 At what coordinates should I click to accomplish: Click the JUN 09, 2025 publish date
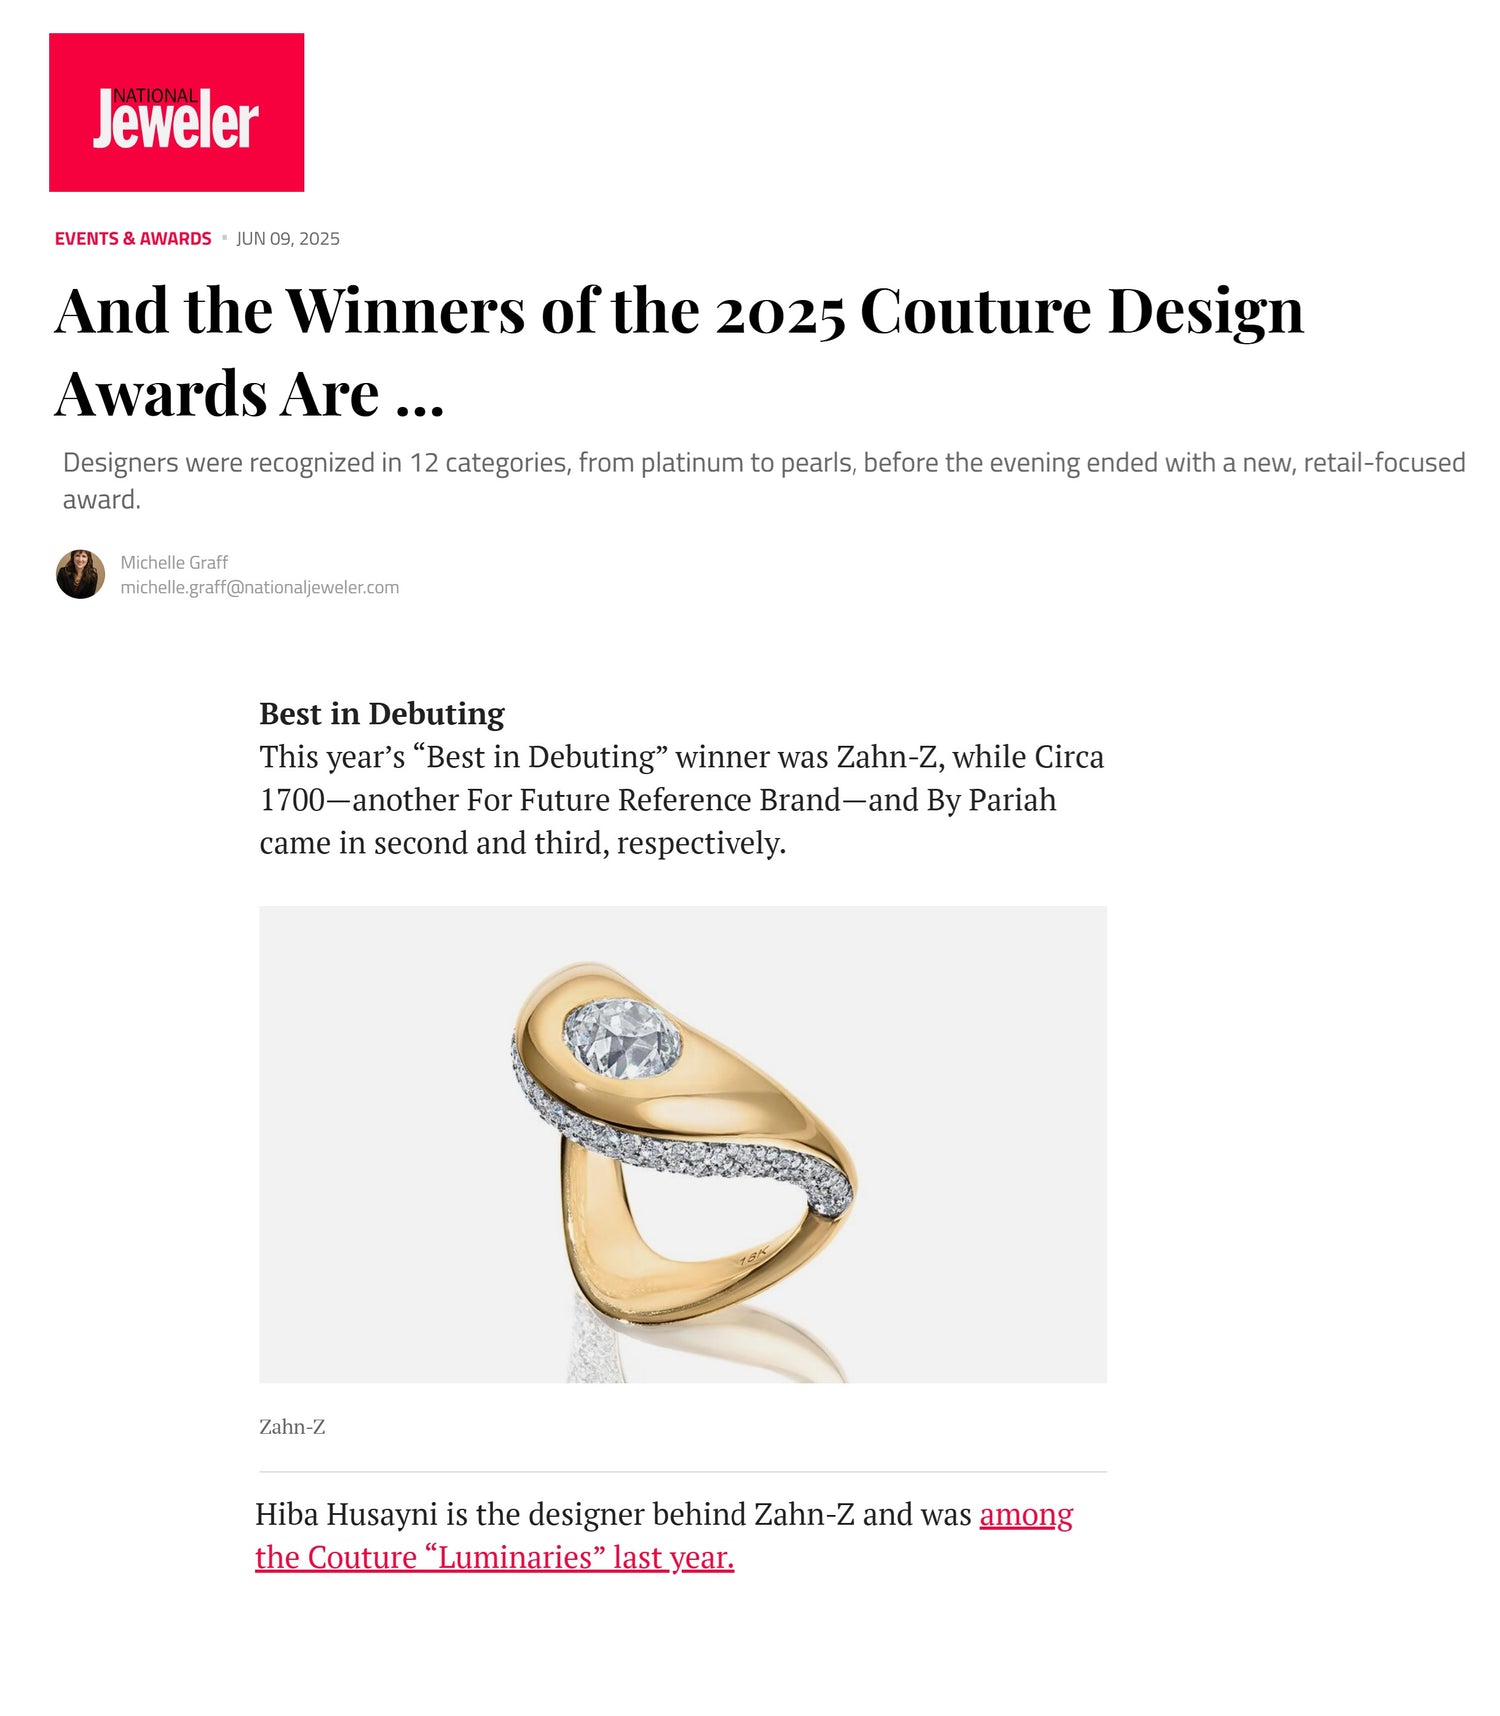click(288, 239)
